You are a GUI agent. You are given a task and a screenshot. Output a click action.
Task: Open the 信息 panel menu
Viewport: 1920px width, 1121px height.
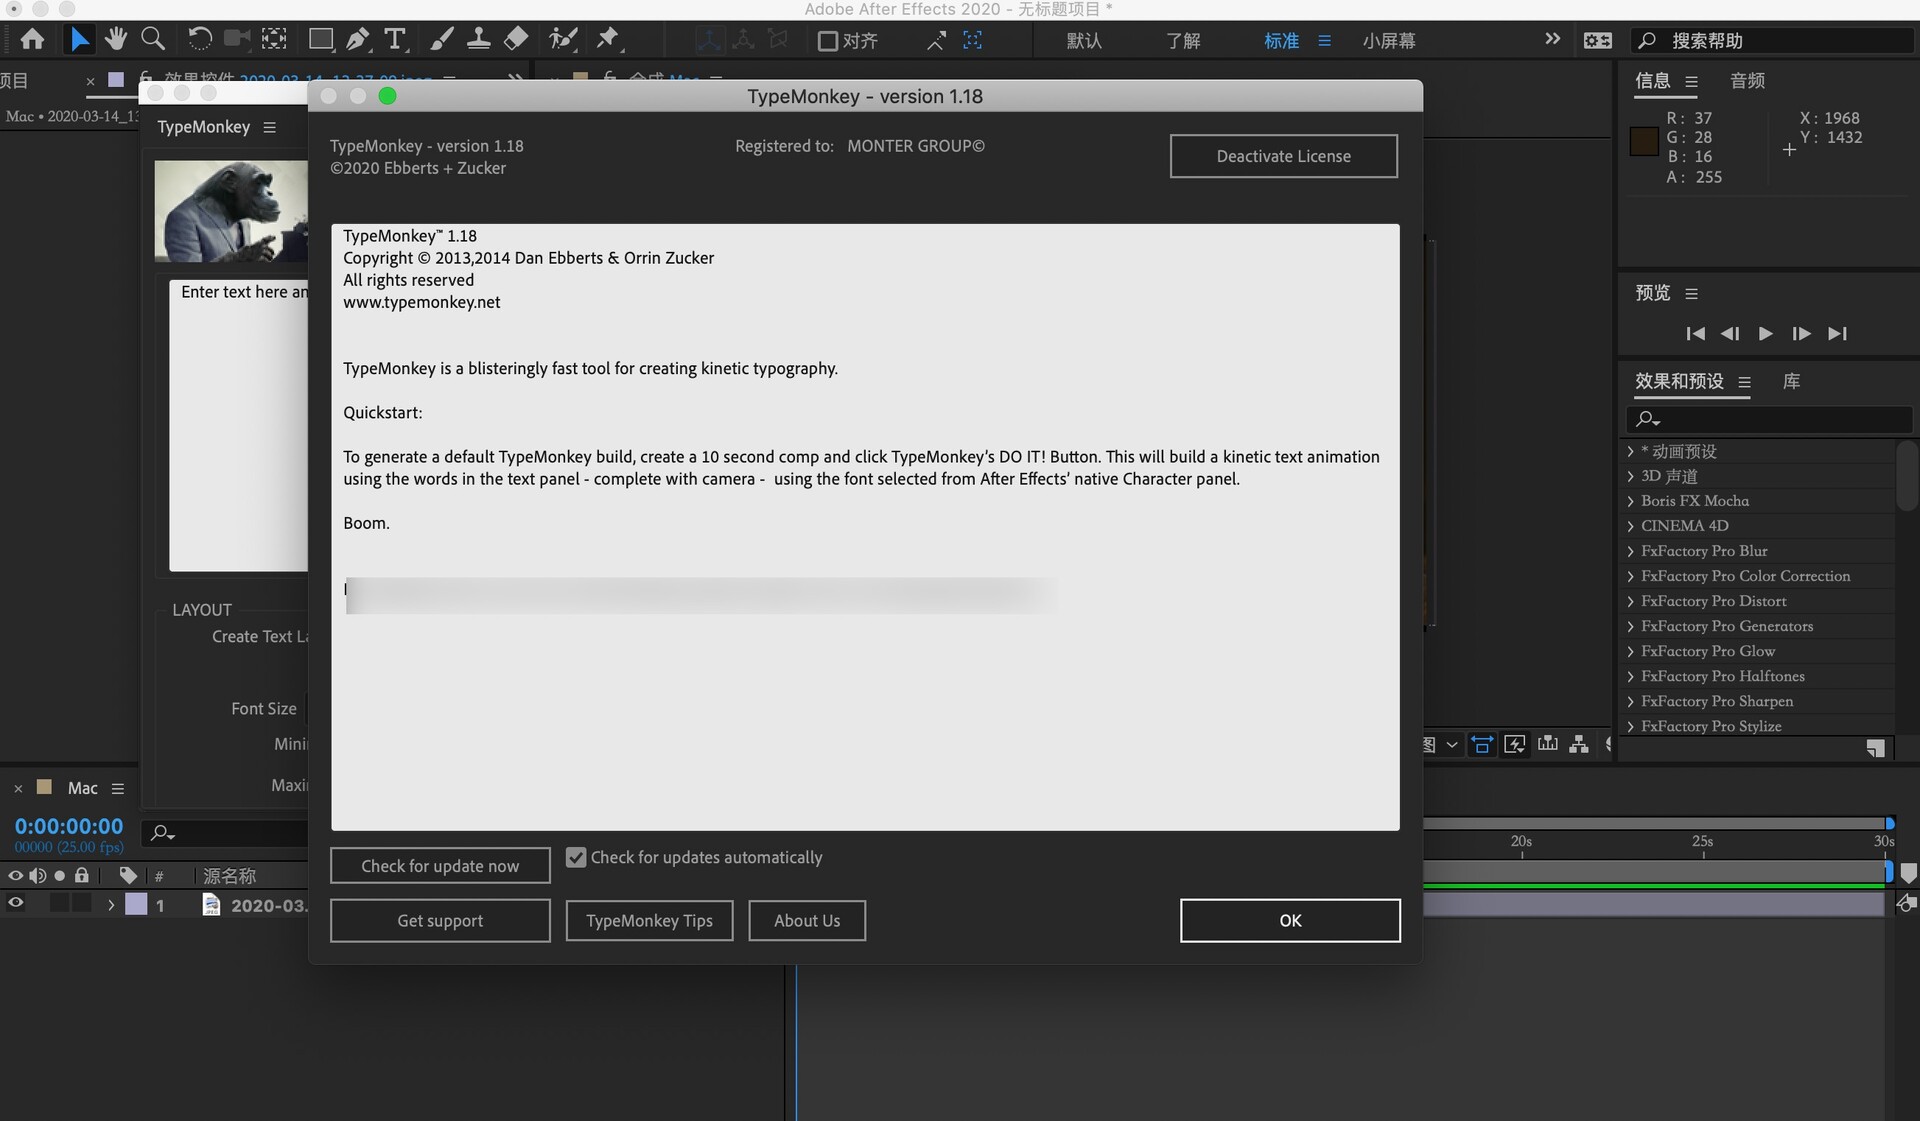[x=1691, y=82]
